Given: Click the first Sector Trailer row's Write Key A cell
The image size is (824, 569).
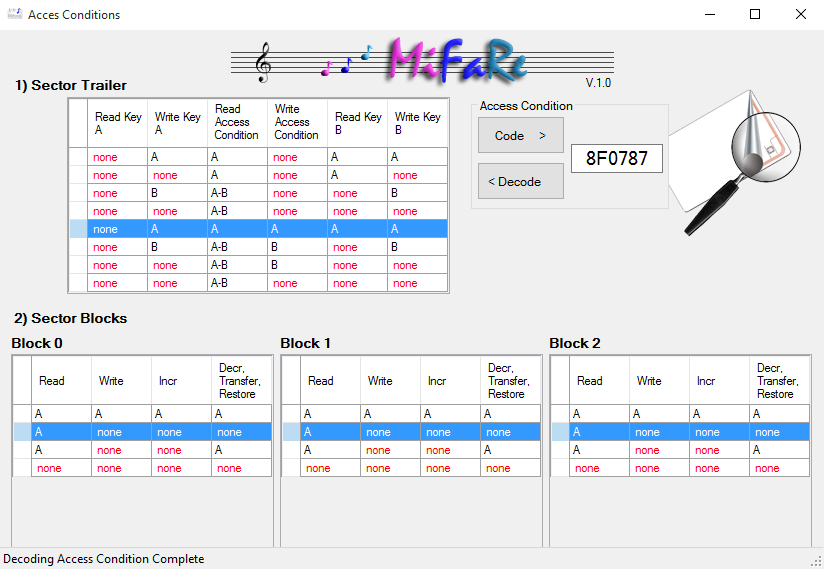Looking at the screenshot, I should point(178,157).
